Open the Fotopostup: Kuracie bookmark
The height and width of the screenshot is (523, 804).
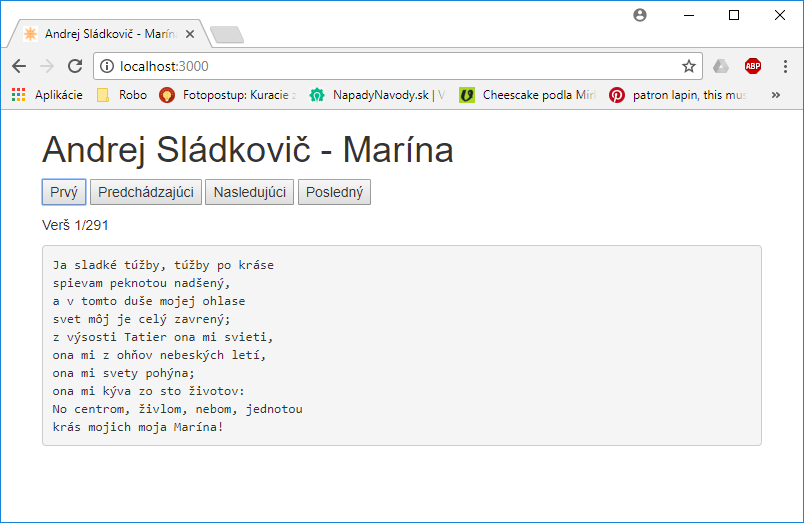[x=228, y=95]
